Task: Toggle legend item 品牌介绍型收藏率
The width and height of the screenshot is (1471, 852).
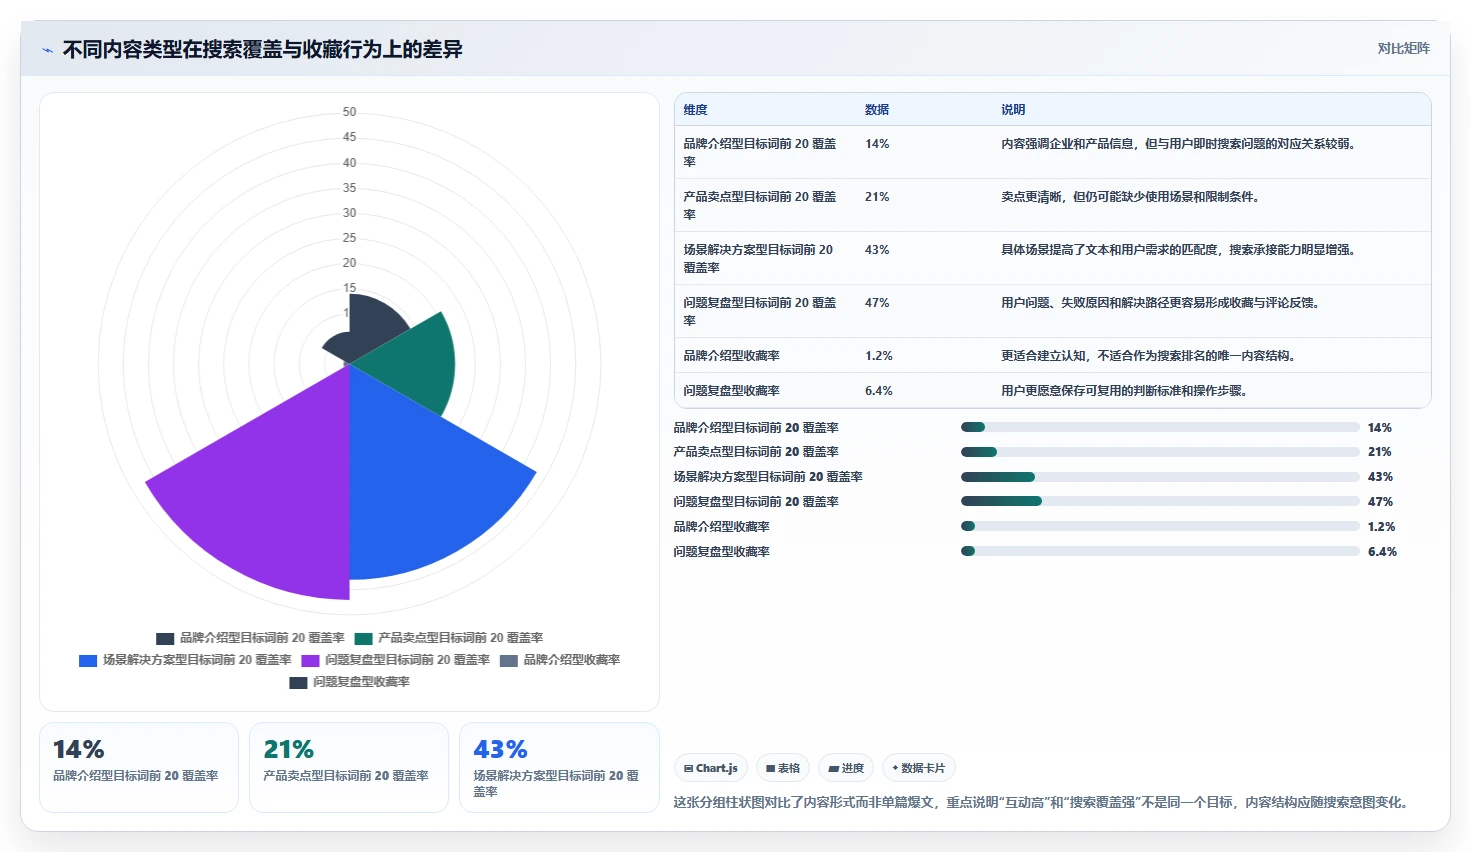Action: coord(560,660)
